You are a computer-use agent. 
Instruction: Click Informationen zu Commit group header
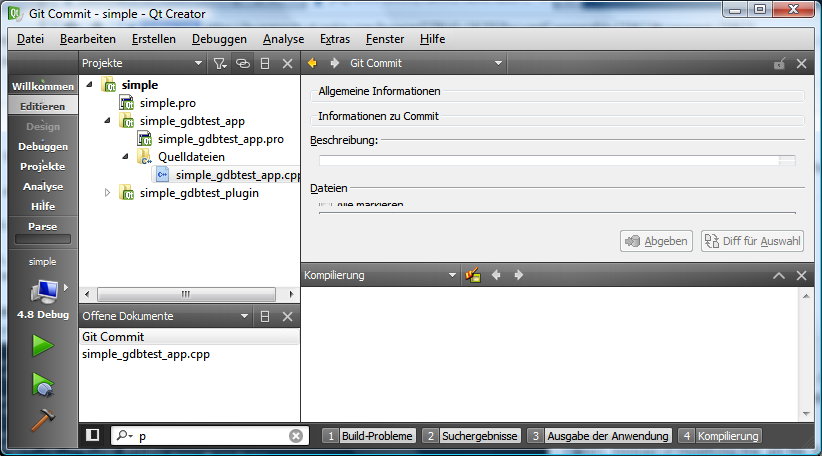tap(378, 116)
